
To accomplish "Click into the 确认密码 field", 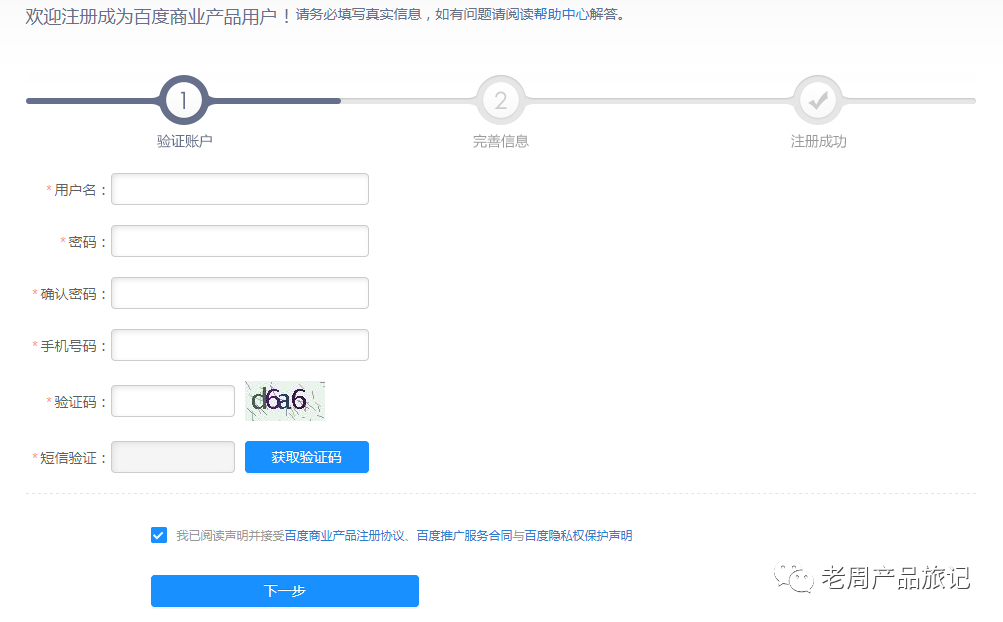I will pyautogui.click(x=240, y=293).
